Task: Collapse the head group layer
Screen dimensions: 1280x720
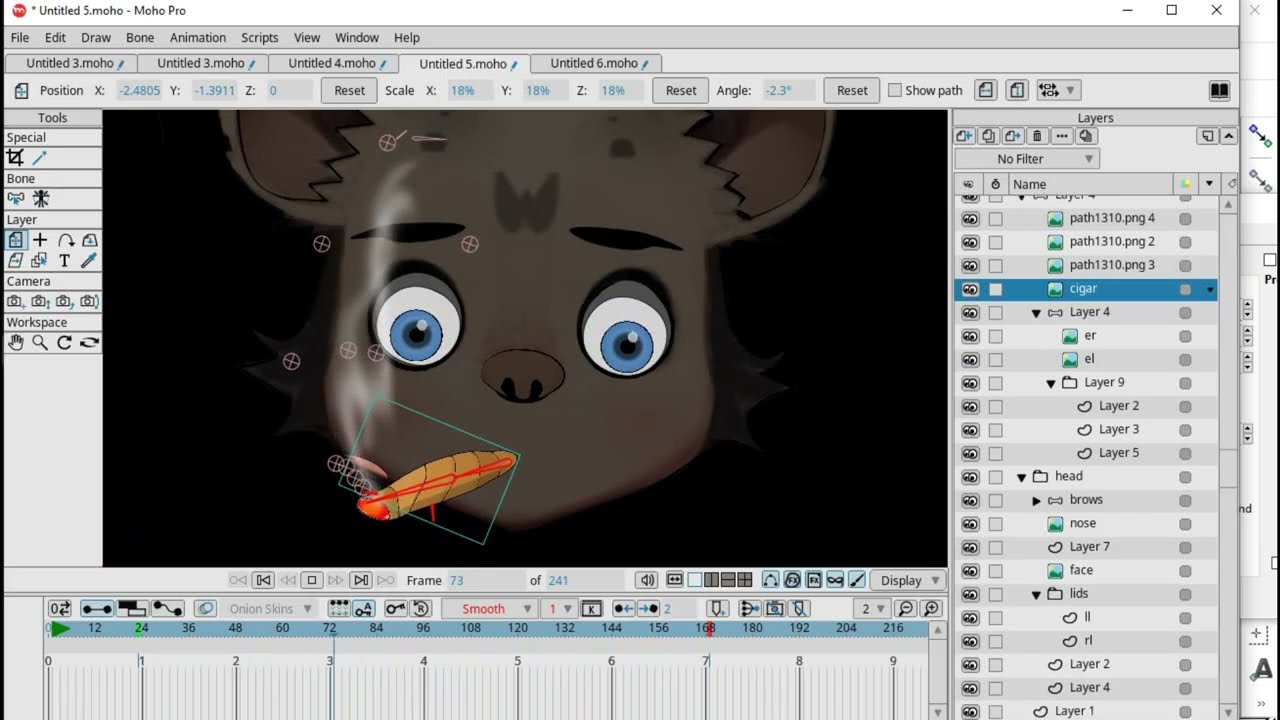Action: click(x=1022, y=478)
